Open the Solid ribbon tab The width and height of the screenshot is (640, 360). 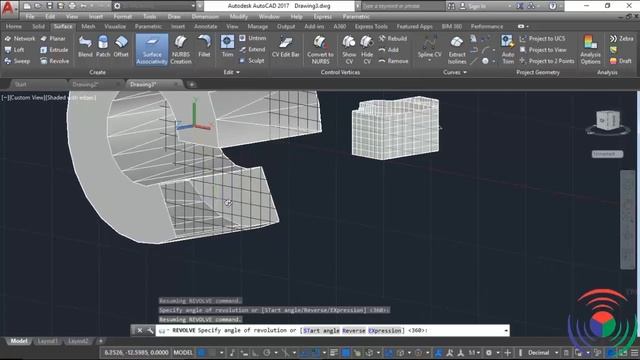point(38,26)
